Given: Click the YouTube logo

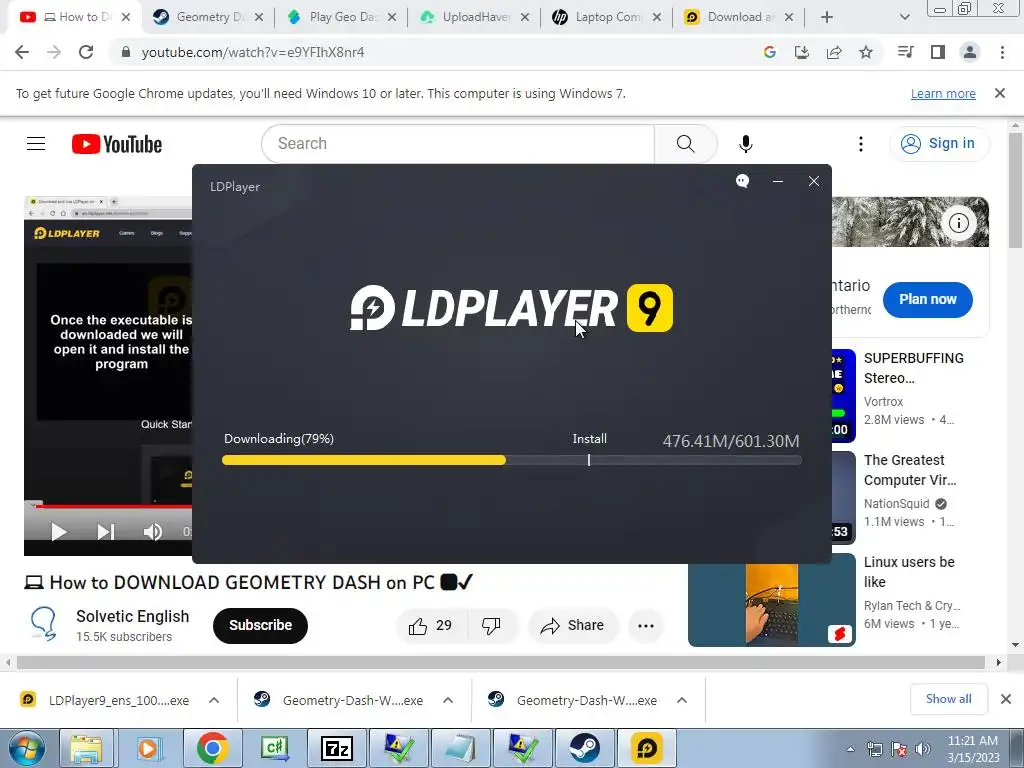Looking at the screenshot, I should point(117,144).
